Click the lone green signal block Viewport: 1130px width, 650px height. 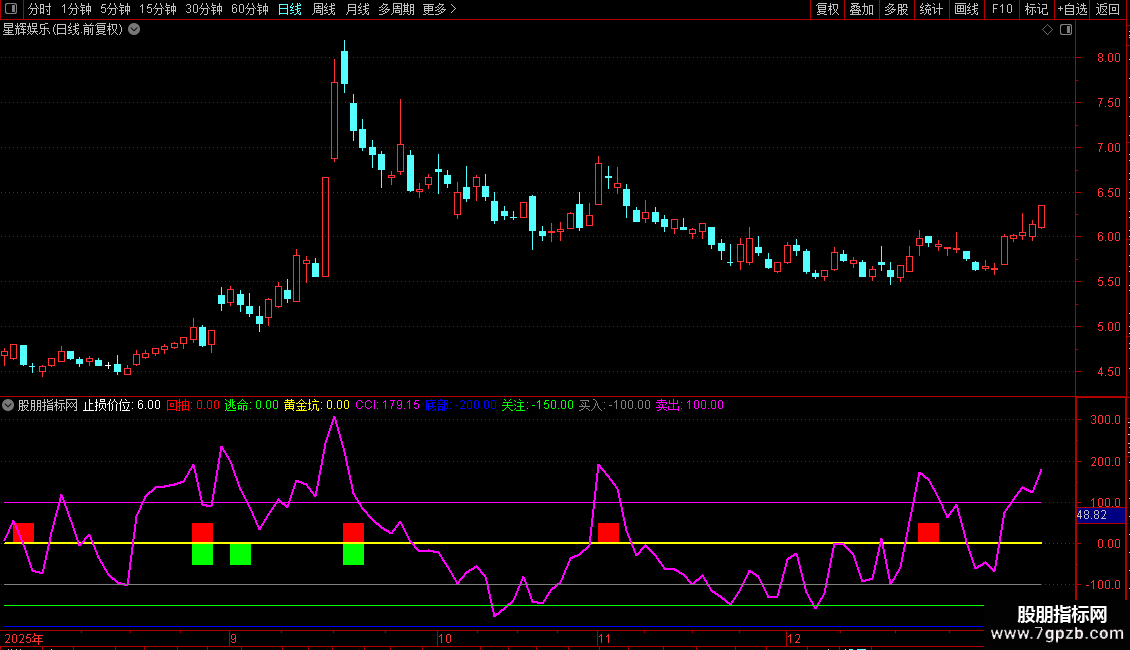pos(240,554)
